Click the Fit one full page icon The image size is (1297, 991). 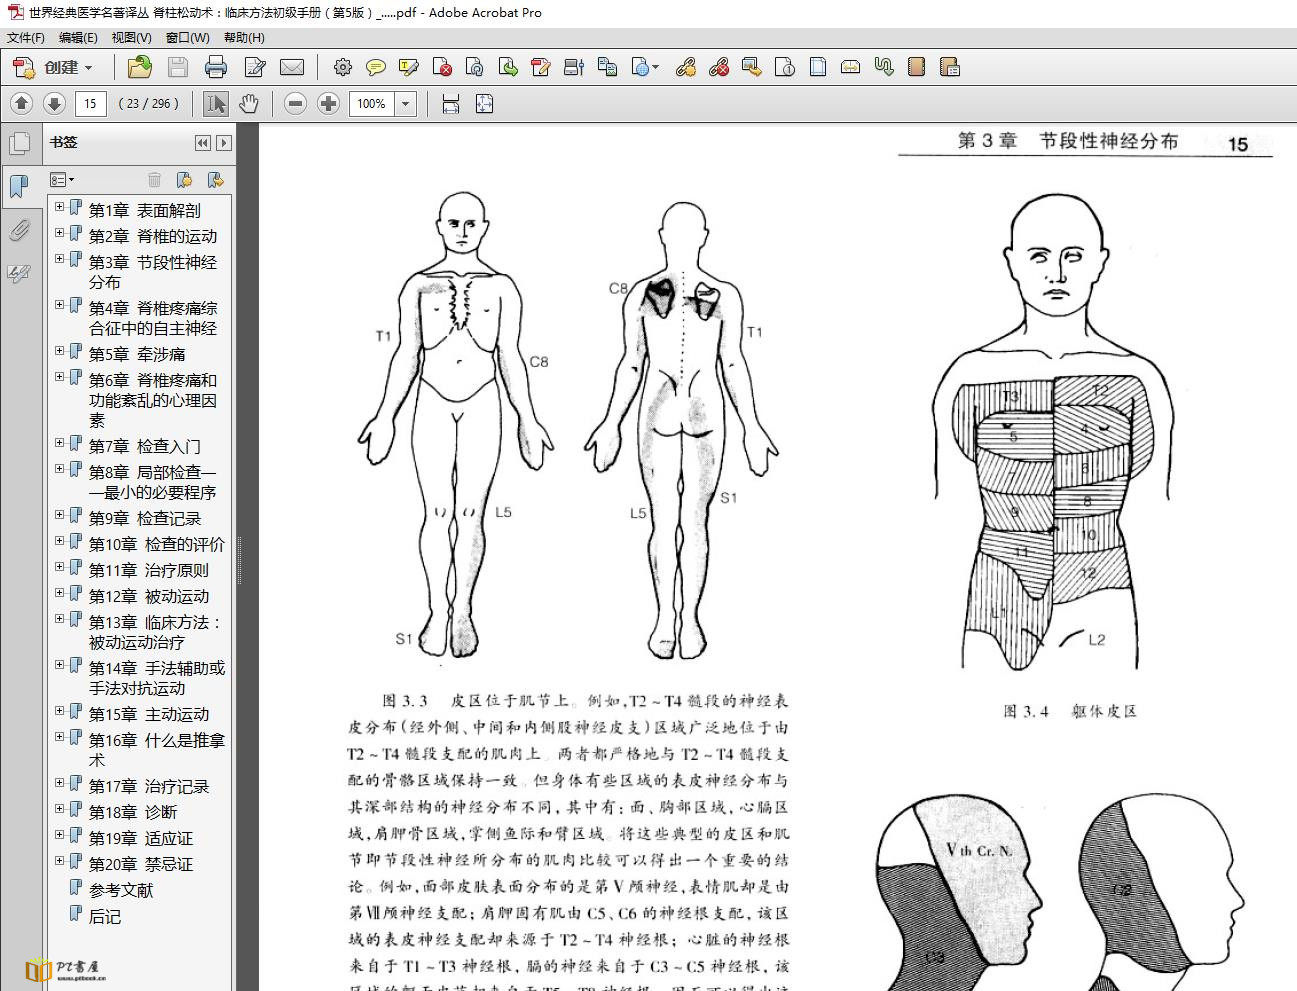[x=484, y=104]
